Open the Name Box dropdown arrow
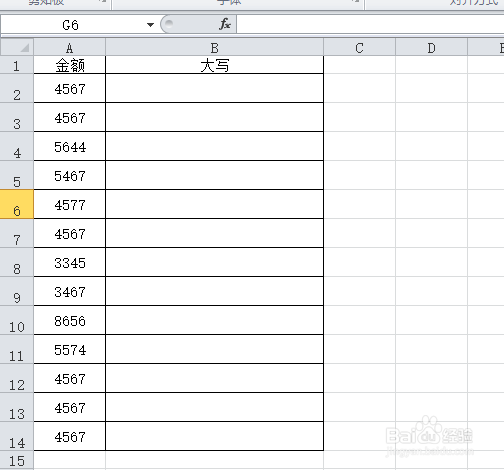Viewport: 504px width, 470px height. [x=150, y=25]
